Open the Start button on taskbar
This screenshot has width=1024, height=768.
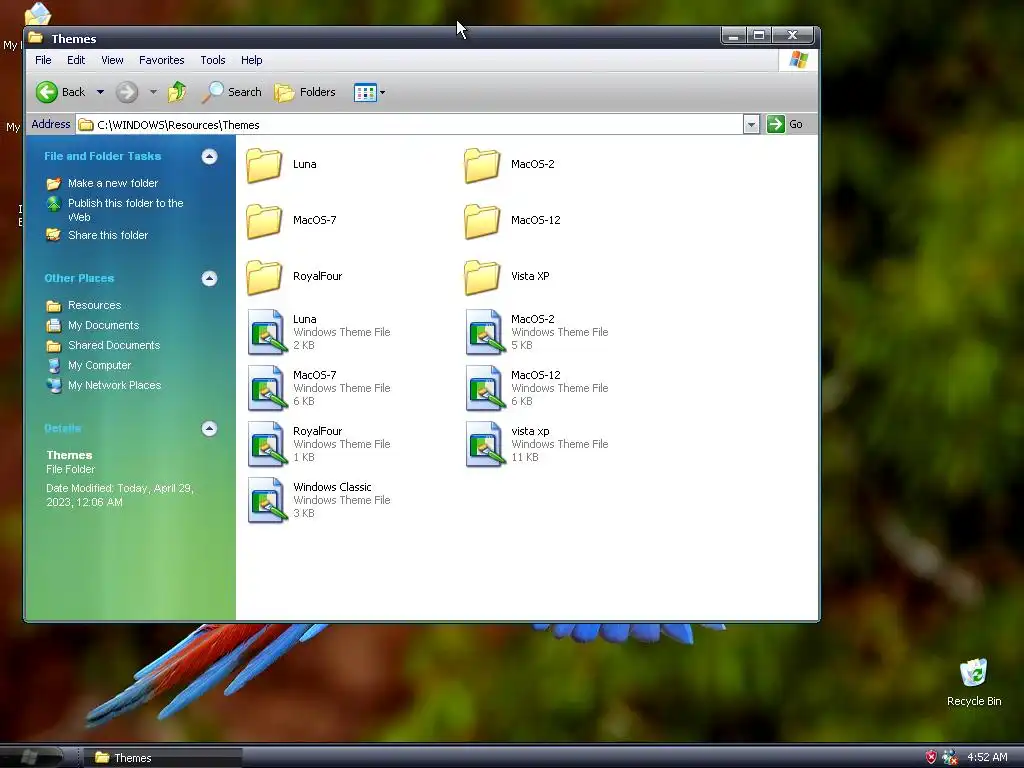[31, 757]
